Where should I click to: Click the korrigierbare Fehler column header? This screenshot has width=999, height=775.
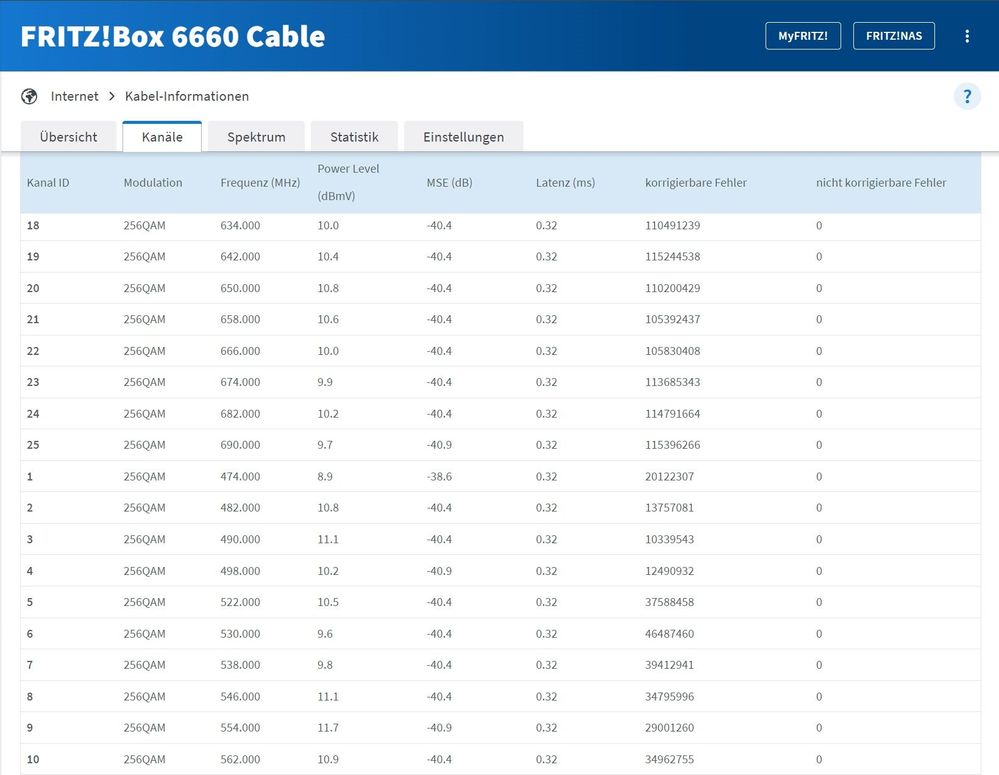(696, 183)
